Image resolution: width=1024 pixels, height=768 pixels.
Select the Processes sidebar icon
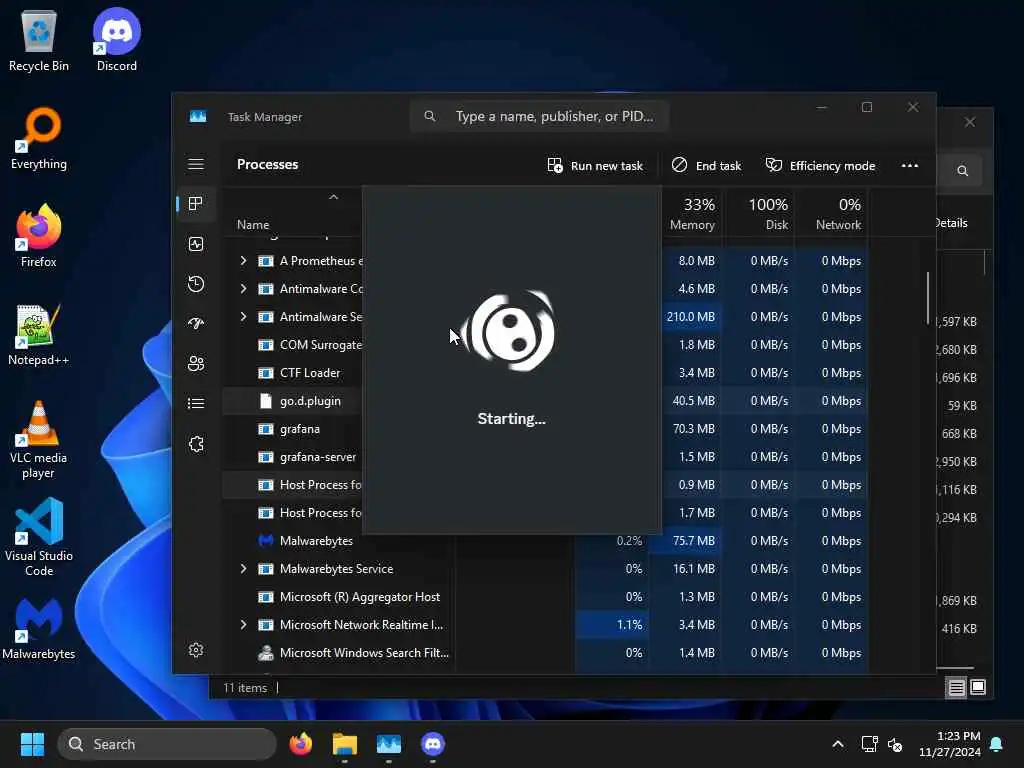tap(196, 204)
